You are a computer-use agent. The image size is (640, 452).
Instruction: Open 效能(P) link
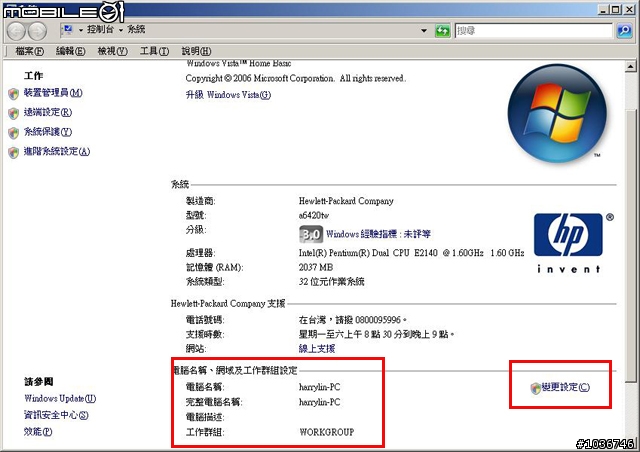tap(38, 432)
